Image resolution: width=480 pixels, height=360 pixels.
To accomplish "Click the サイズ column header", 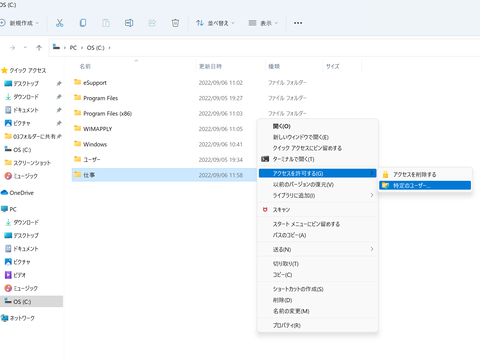I will point(333,66).
